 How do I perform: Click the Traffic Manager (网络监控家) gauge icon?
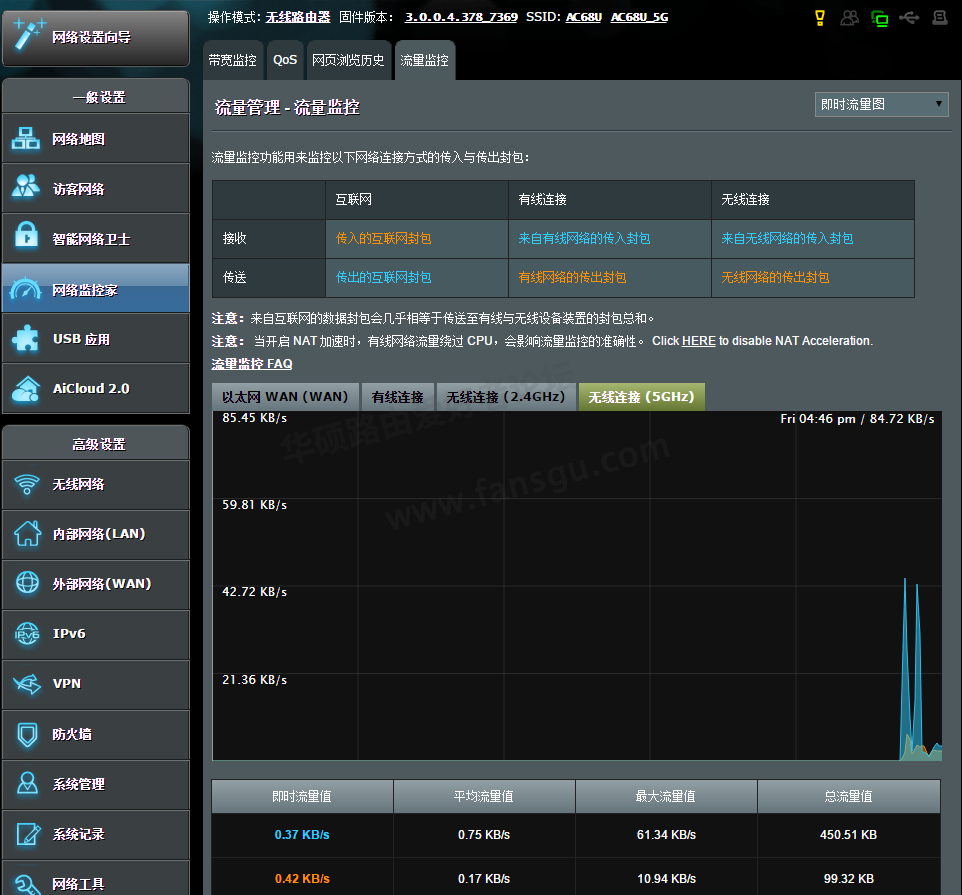26,289
